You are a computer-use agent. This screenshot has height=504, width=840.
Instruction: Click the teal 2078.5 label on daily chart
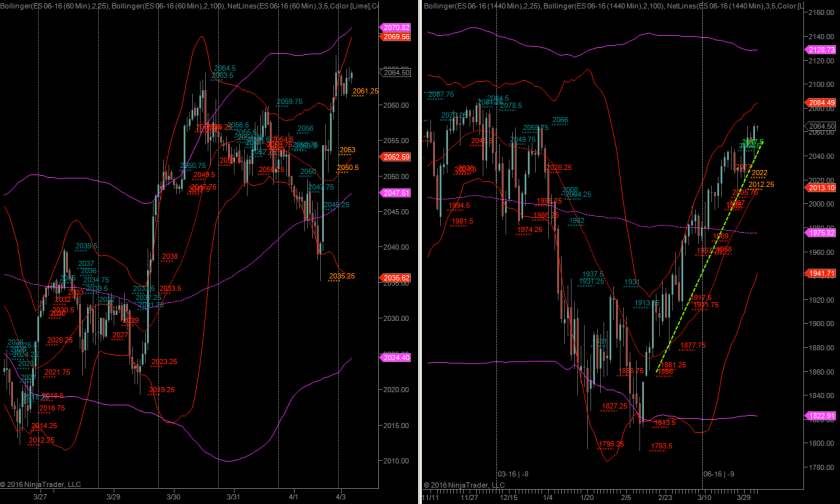511,106
